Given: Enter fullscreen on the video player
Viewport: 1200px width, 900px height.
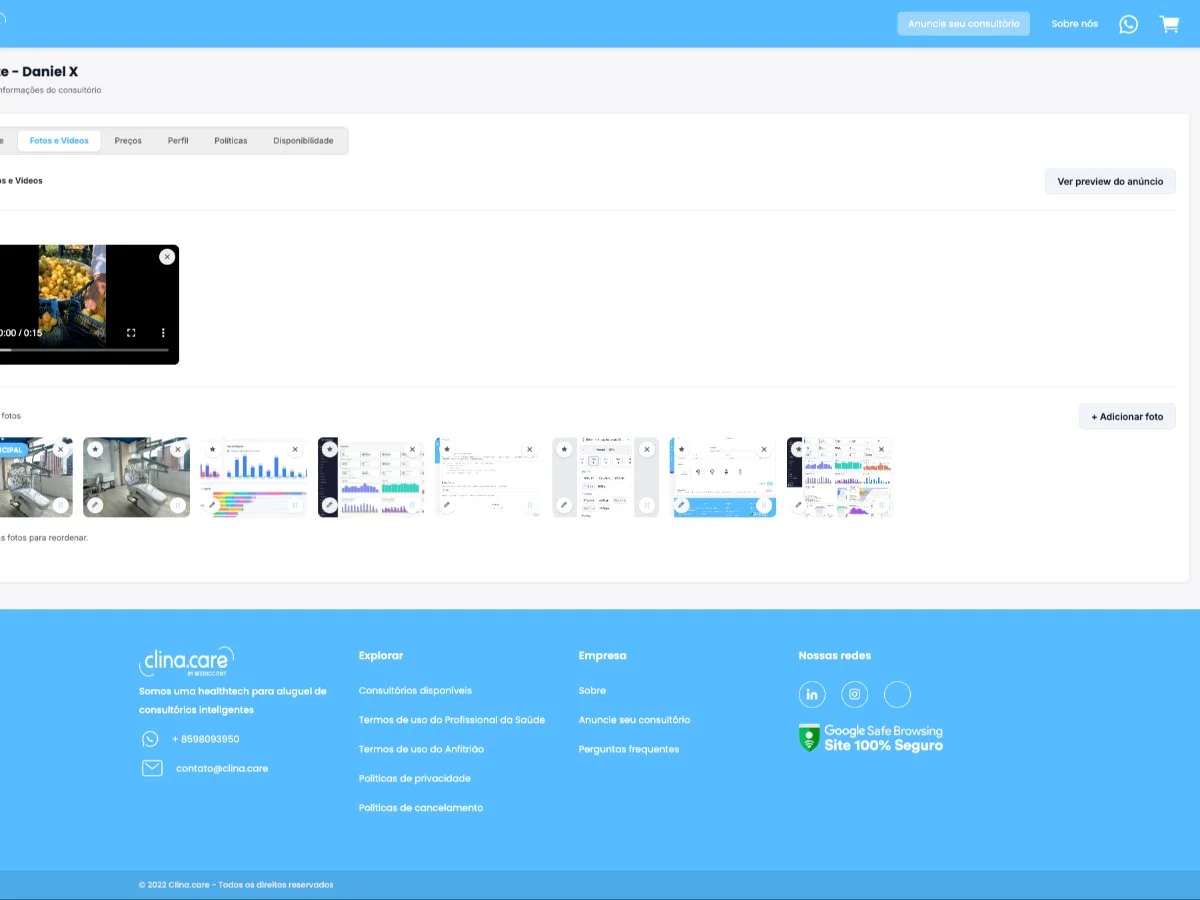Looking at the screenshot, I should [131, 333].
